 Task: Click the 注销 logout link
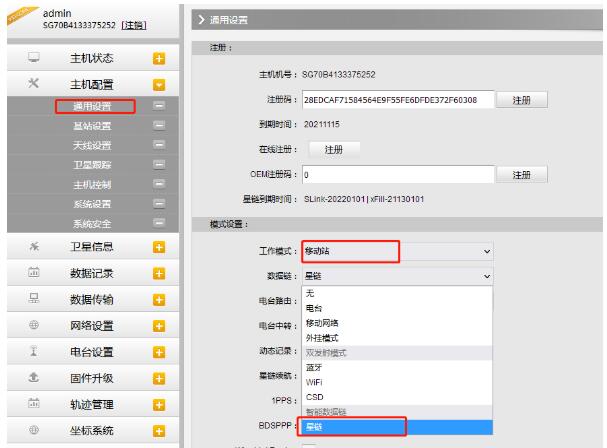click(134, 25)
